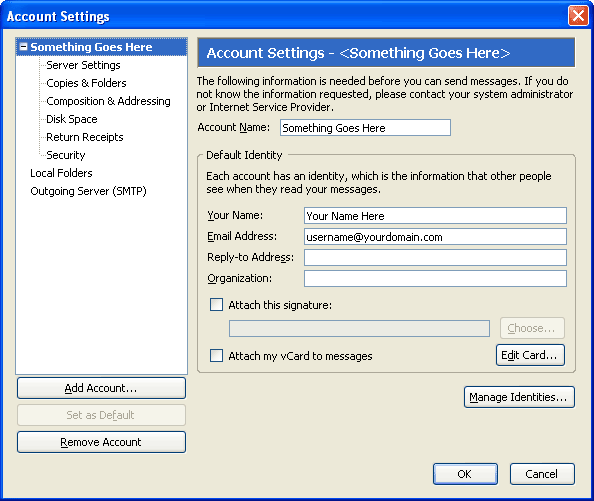Focus the Email Address input field

(435, 237)
